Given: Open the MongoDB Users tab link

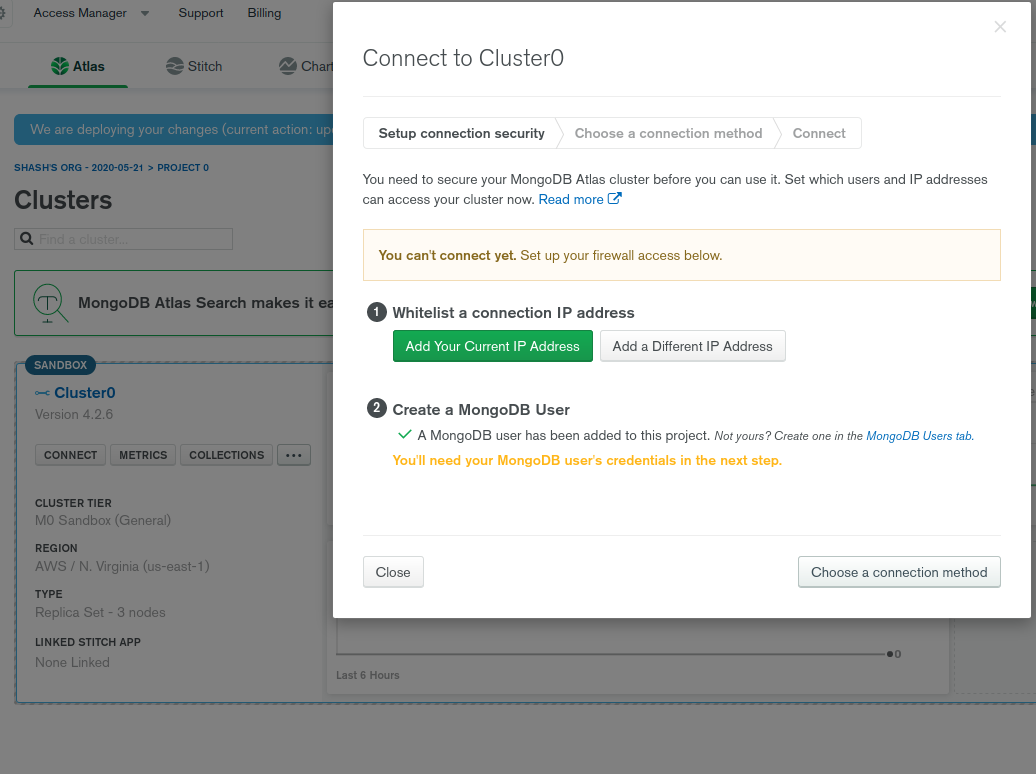Looking at the screenshot, I should coord(919,436).
